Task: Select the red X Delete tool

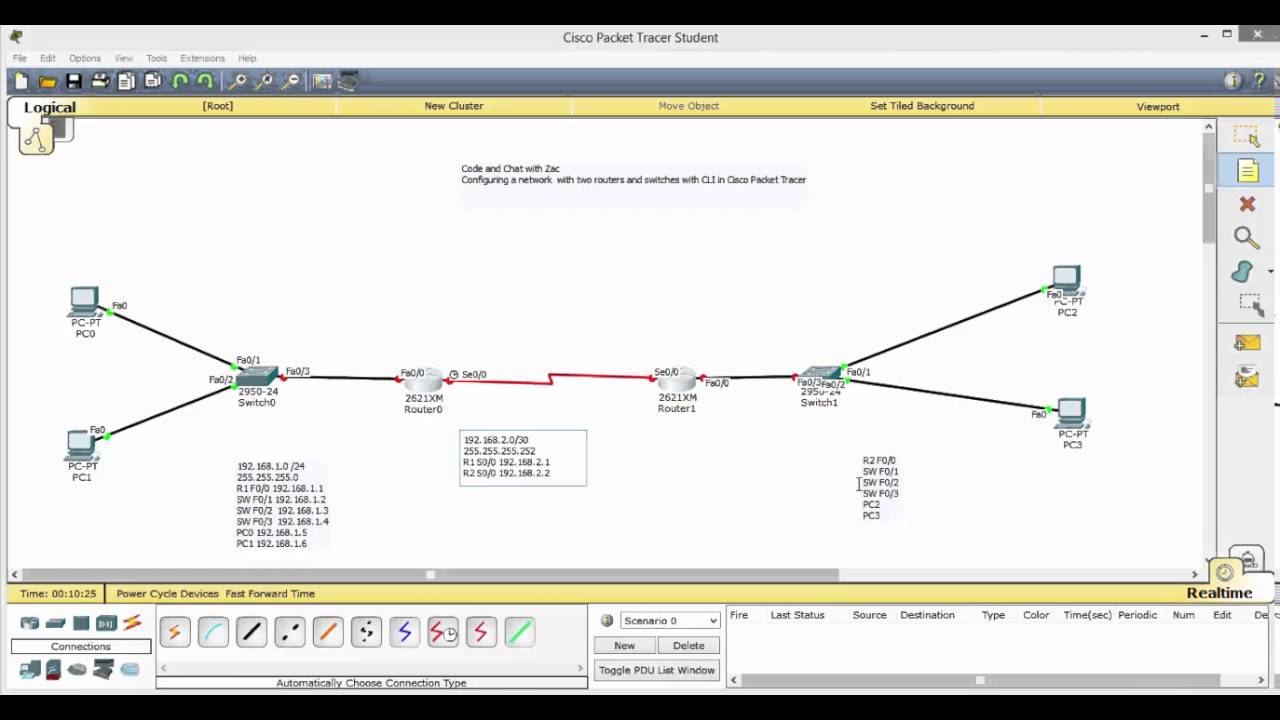Action: point(1247,204)
